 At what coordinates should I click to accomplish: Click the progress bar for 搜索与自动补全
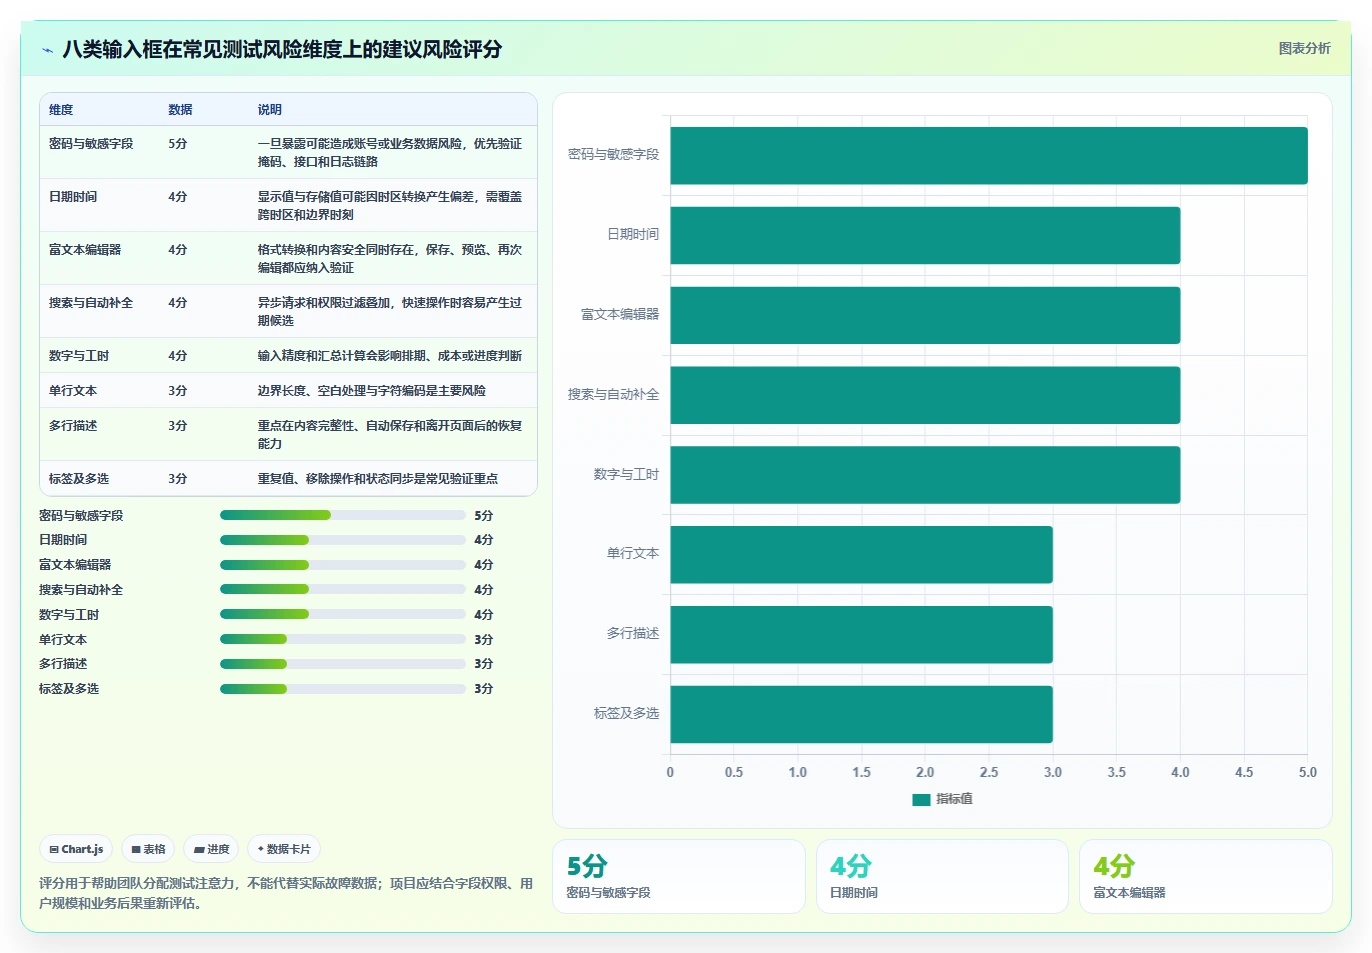coord(343,589)
